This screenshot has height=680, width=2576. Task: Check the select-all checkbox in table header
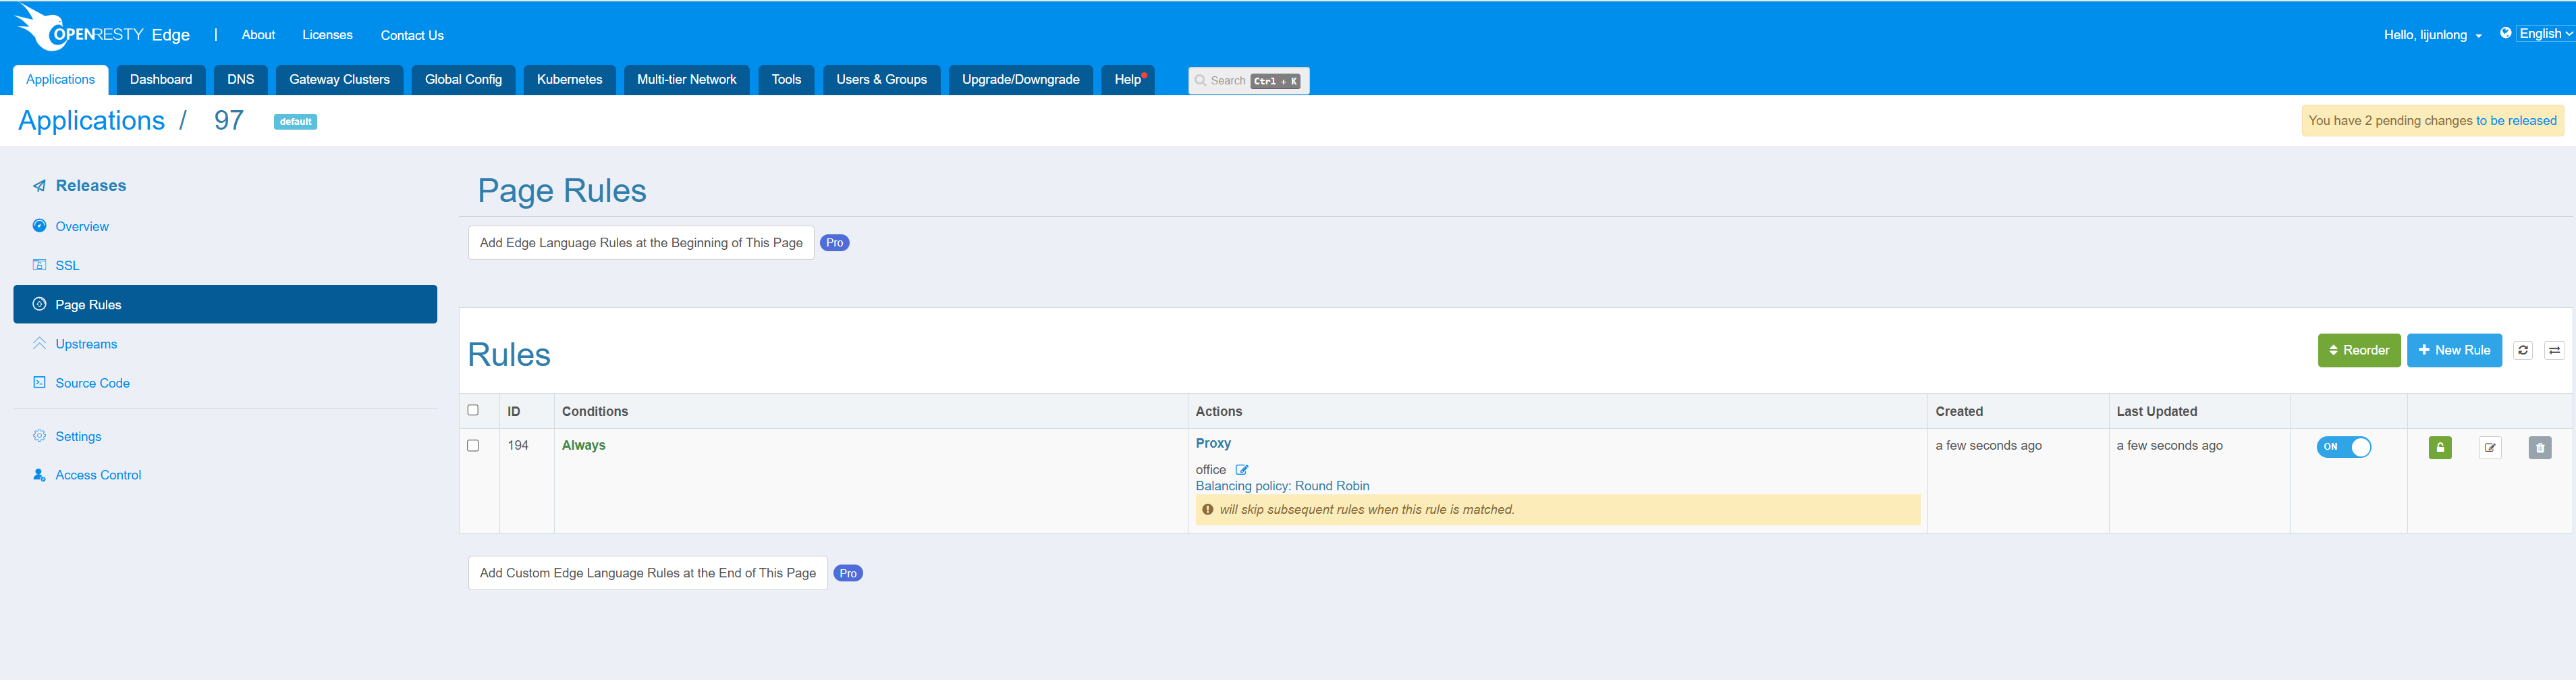[x=473, y=410]
